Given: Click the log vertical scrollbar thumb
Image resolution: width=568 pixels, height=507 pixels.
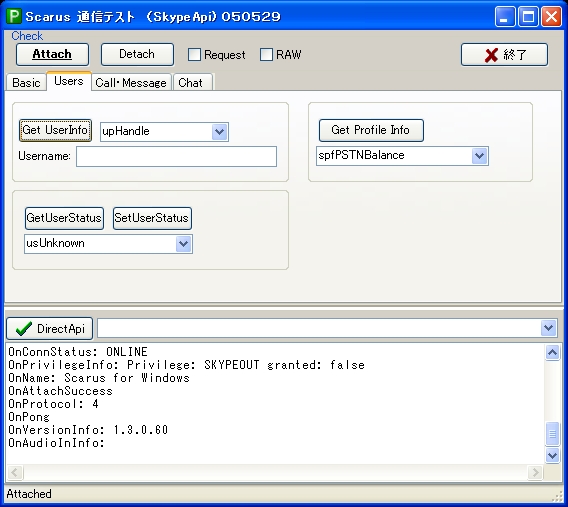Looking at the screenshot, I should click(552, 433).
